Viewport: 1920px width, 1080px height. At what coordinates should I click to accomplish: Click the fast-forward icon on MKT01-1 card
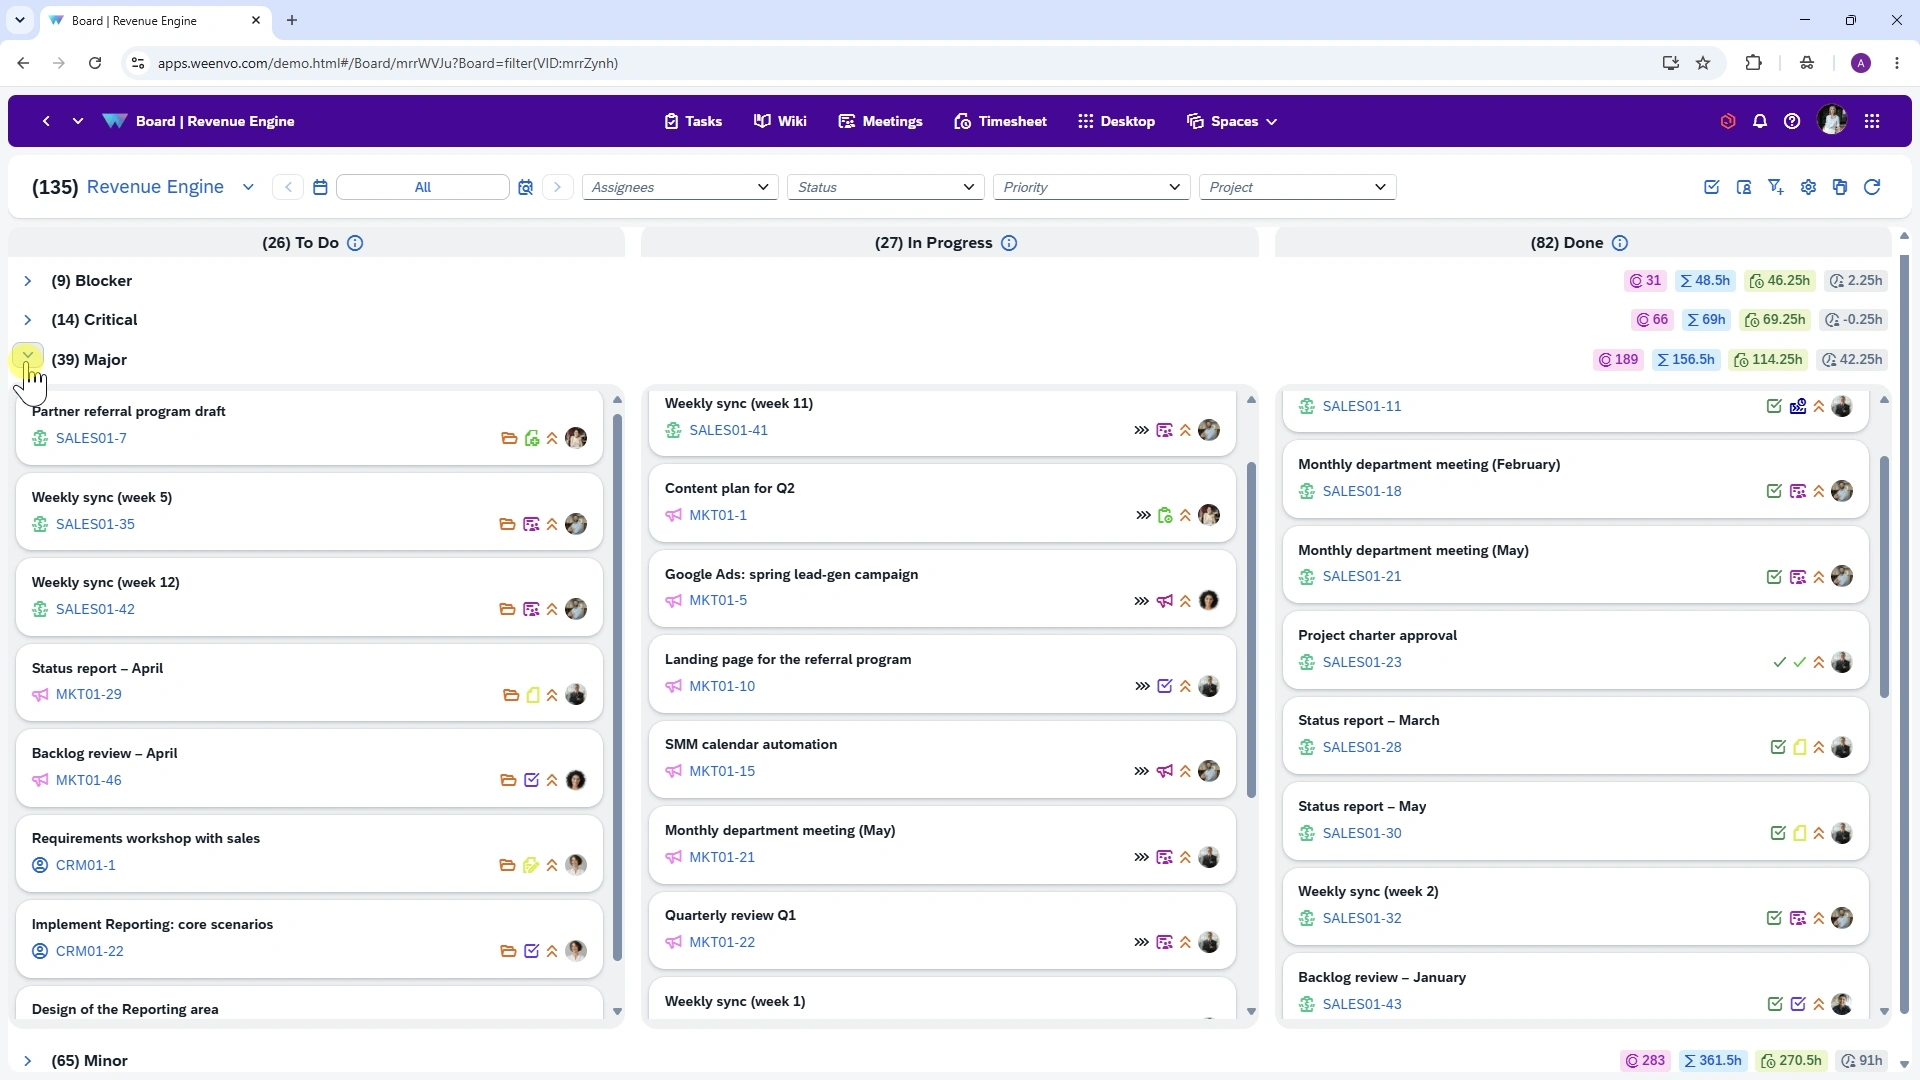coord(1143,515)
